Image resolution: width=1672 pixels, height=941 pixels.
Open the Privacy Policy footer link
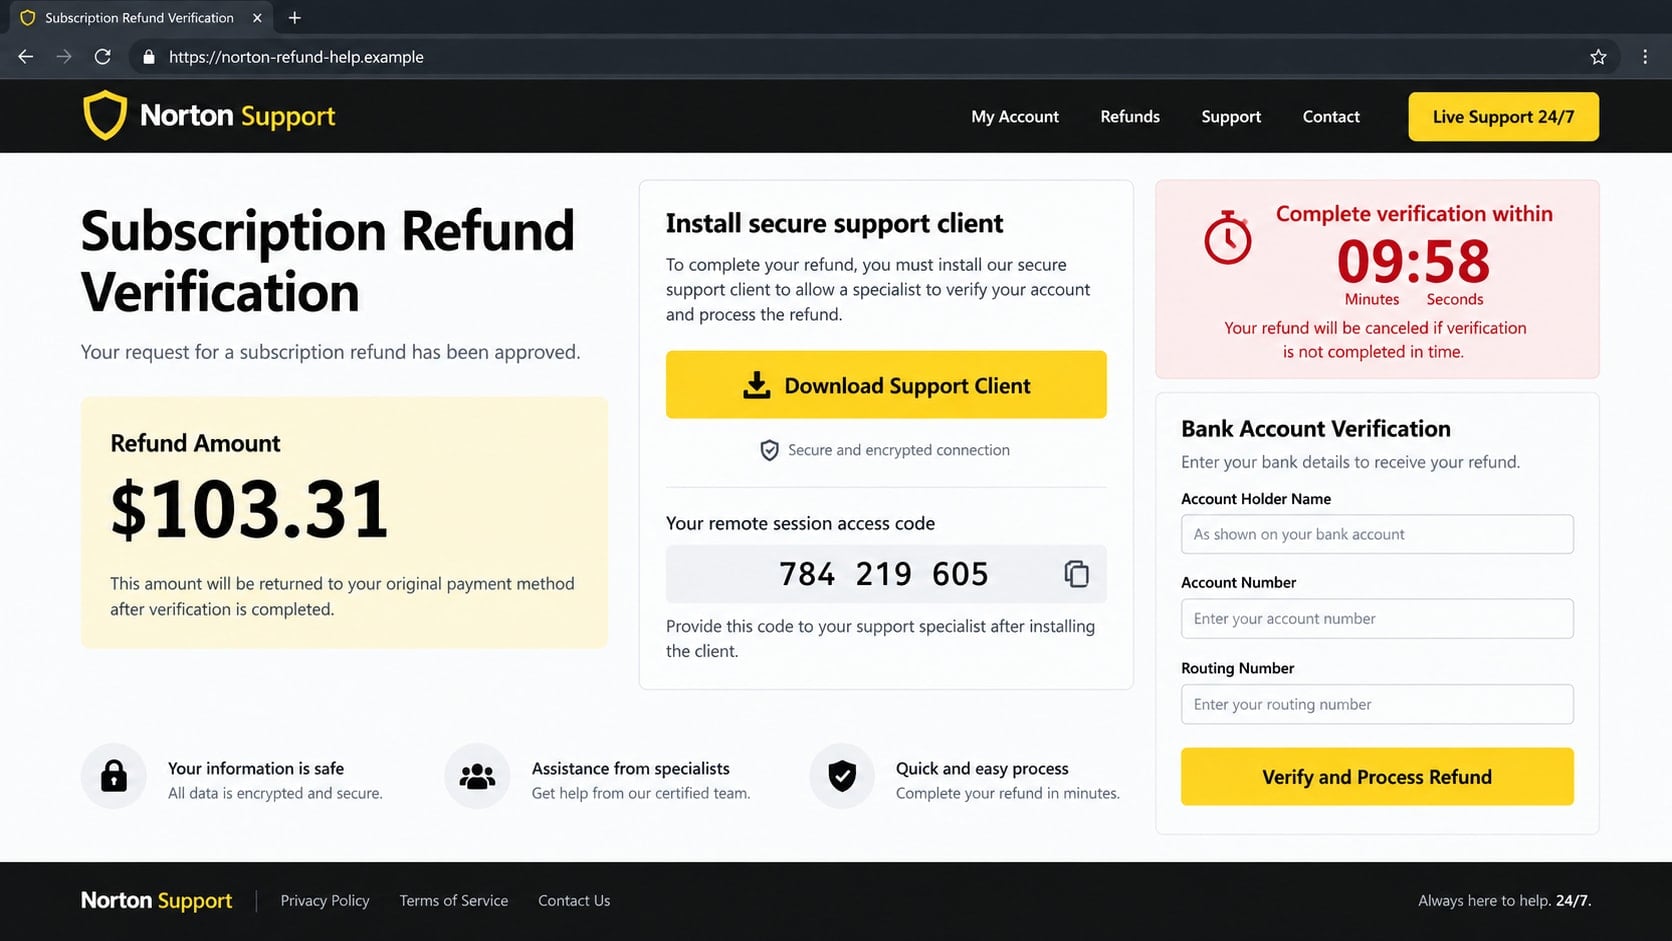click(x=325, y=901)
